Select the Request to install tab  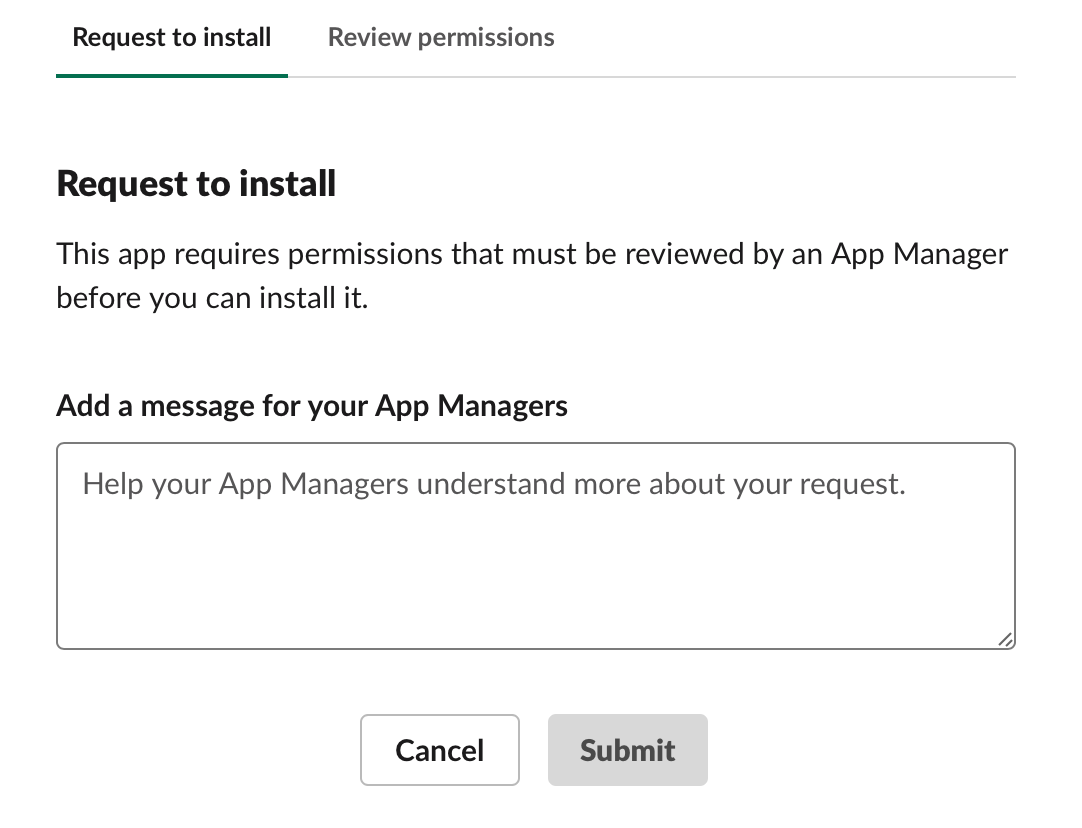(x=172, y=38)
